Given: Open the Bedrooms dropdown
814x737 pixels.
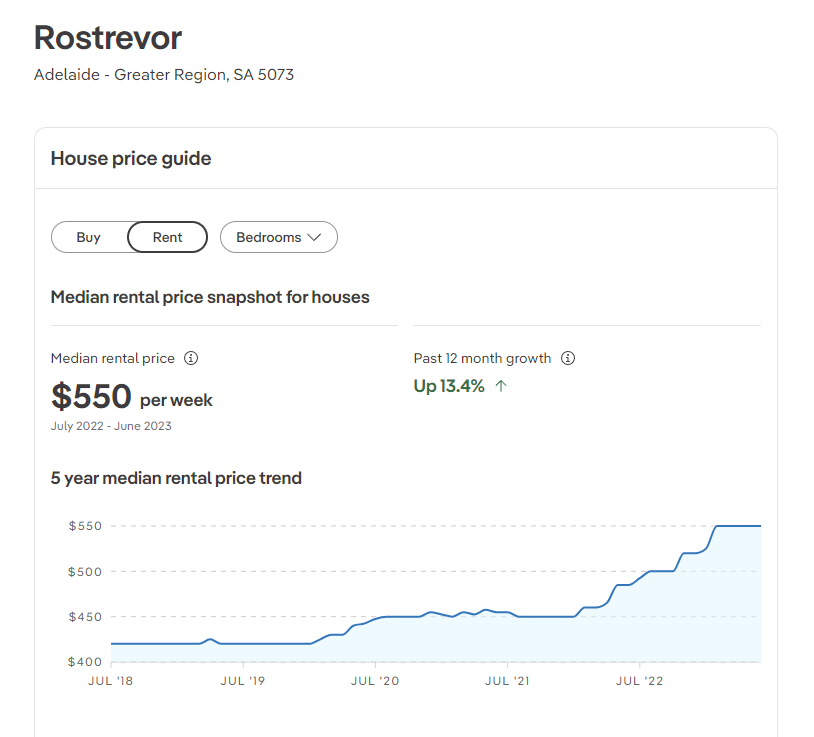Looking at the screenshot, I should point(278,237).
